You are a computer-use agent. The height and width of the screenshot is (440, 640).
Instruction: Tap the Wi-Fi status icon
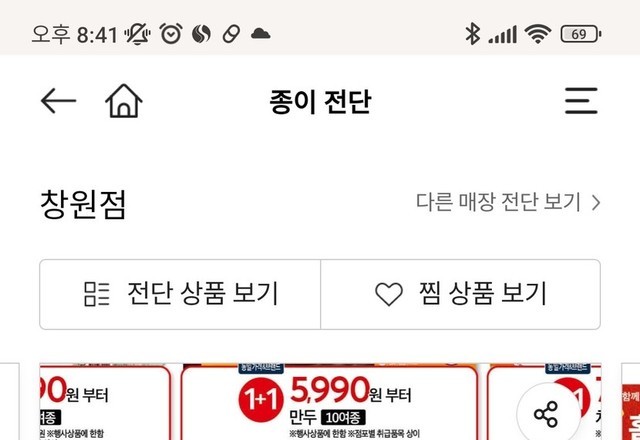point(538,34)
